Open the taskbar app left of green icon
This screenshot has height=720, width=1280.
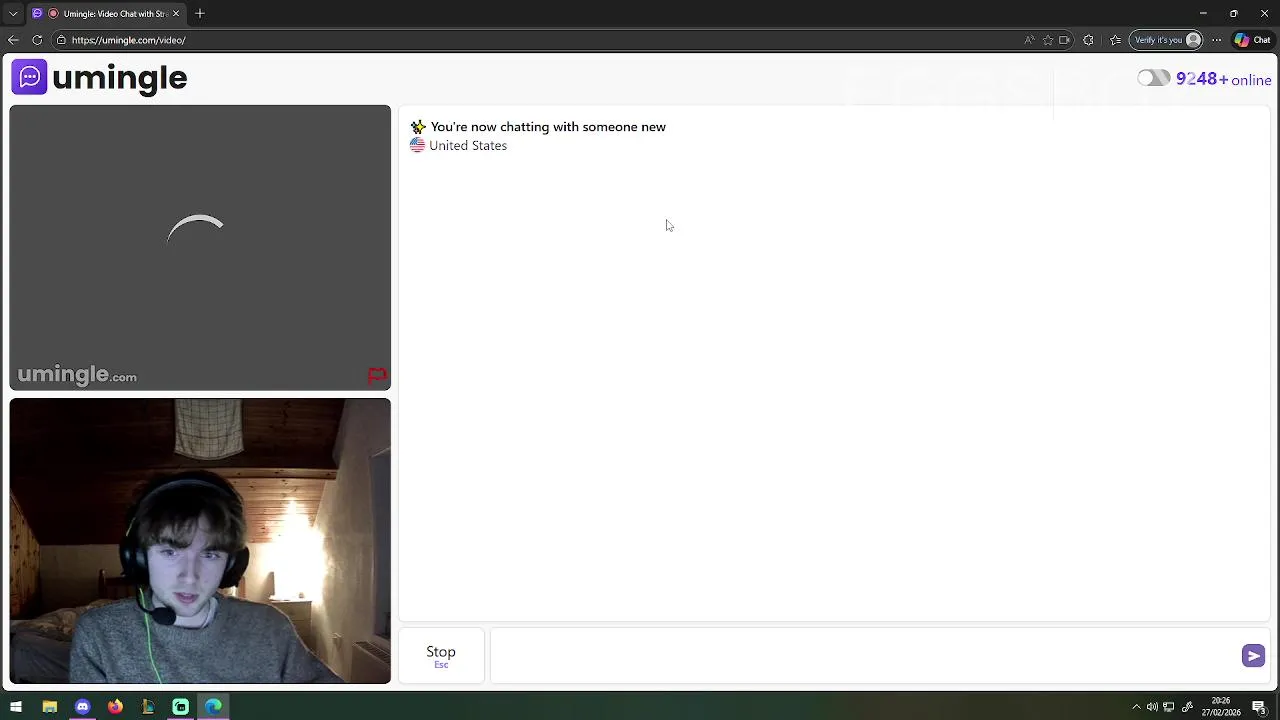point(148,707)
